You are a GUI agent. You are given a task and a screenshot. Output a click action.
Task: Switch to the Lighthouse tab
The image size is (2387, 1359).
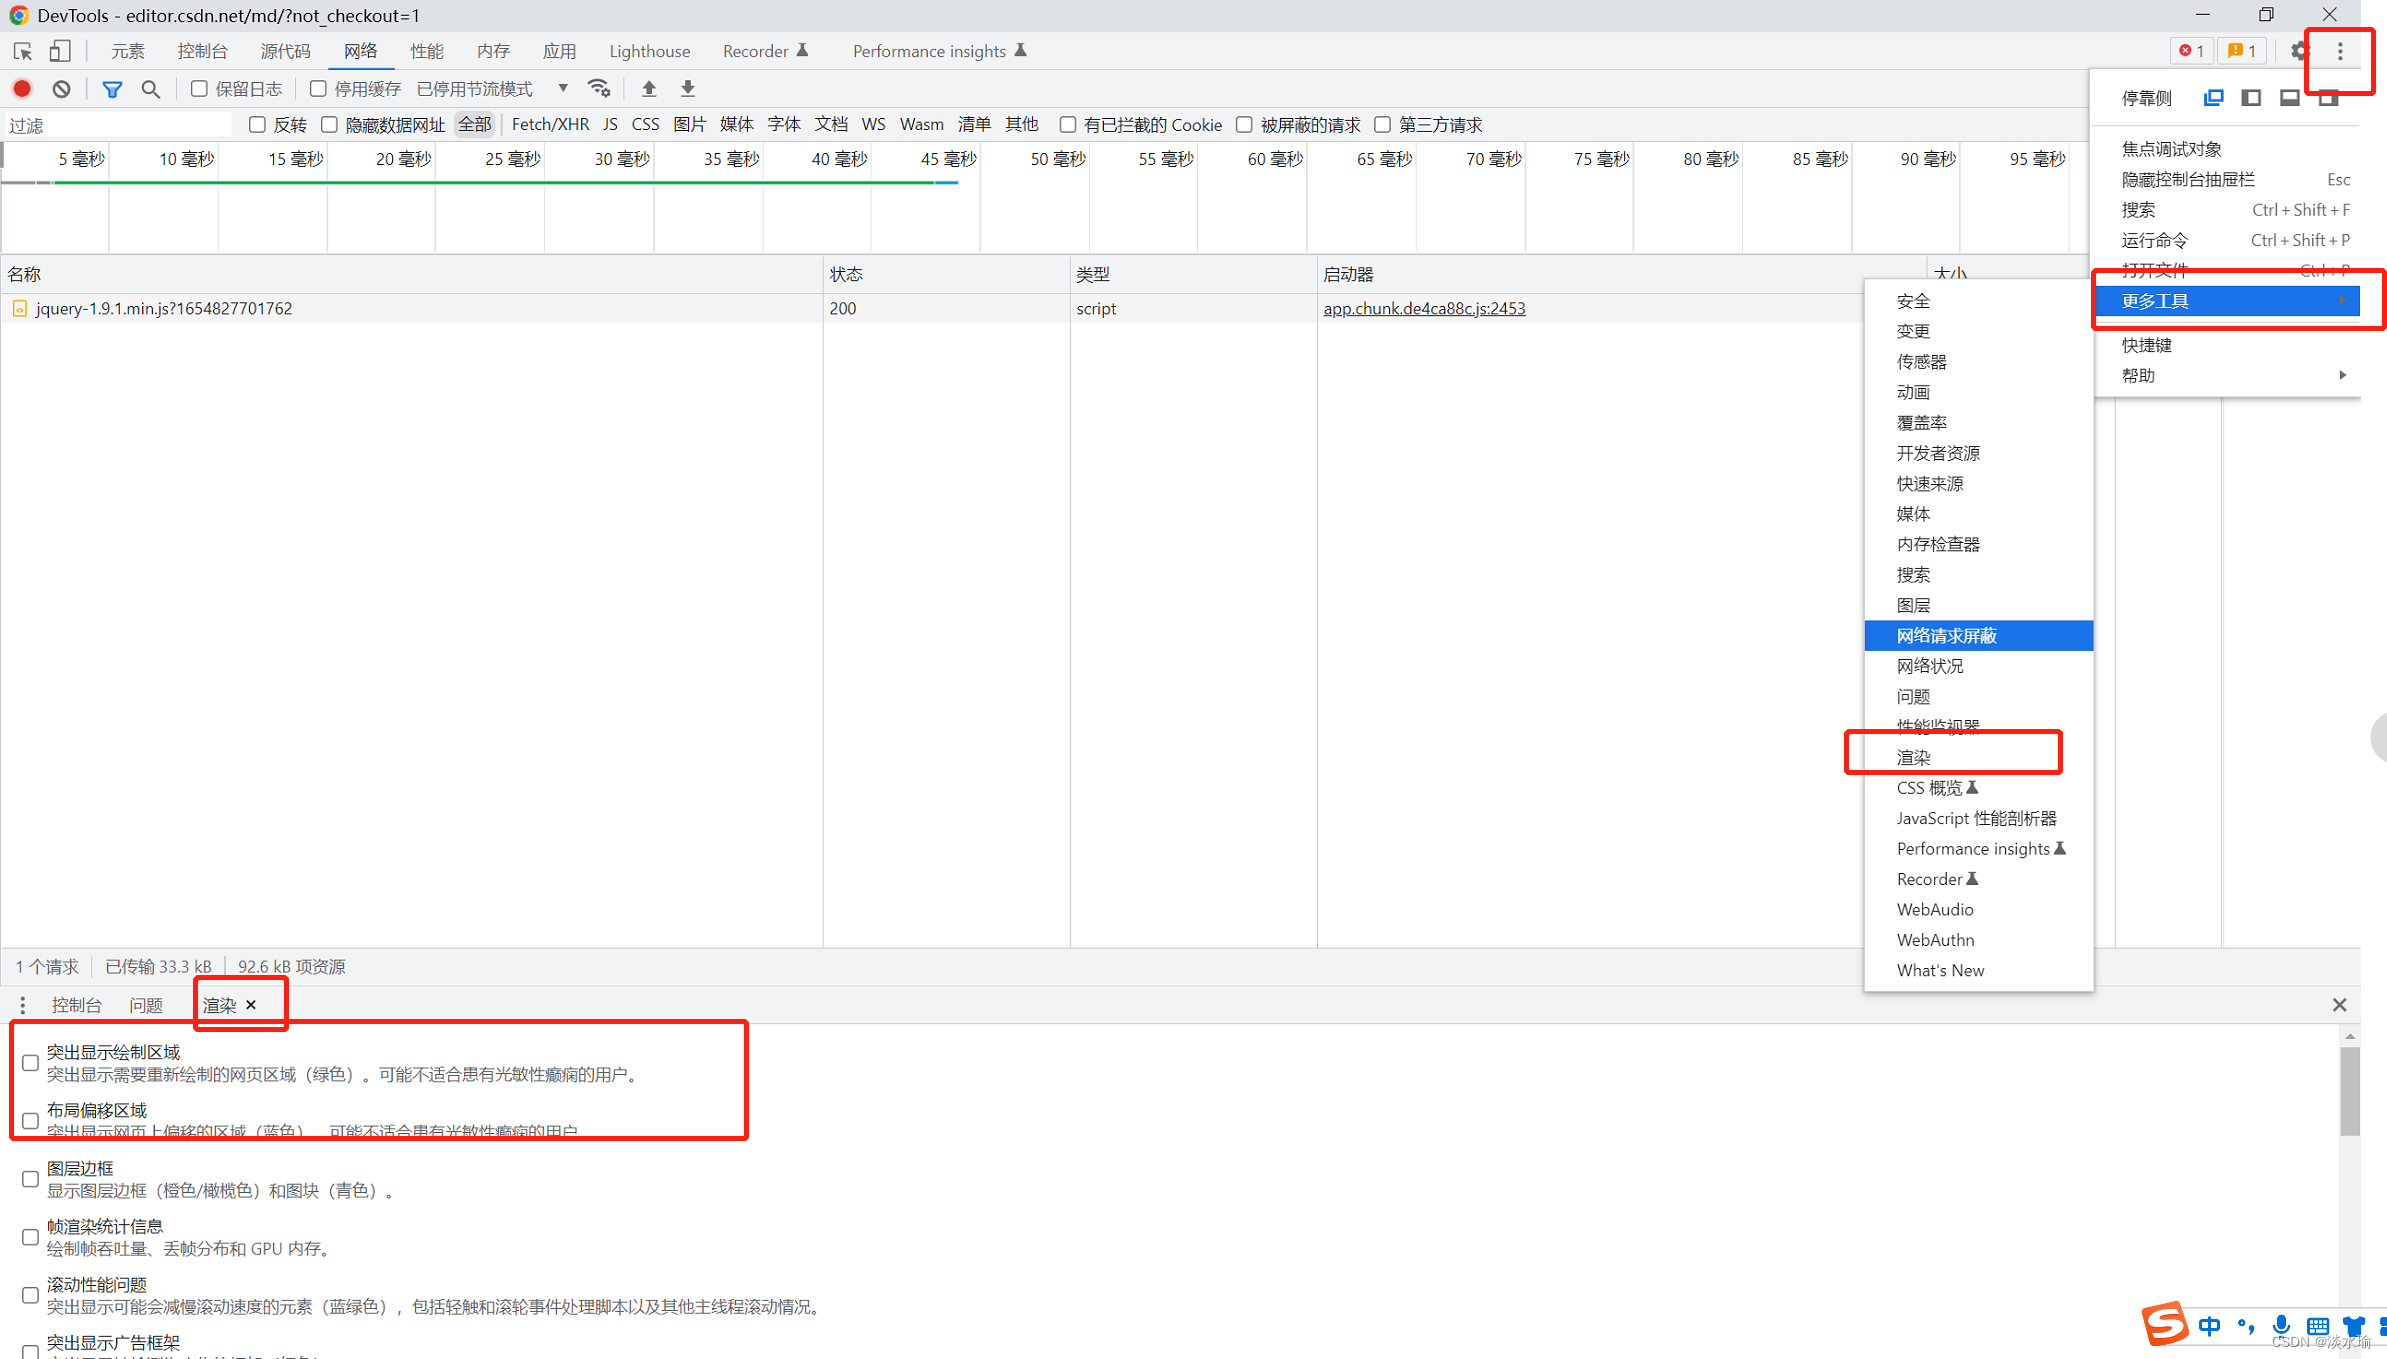click(x=649, y=51)
